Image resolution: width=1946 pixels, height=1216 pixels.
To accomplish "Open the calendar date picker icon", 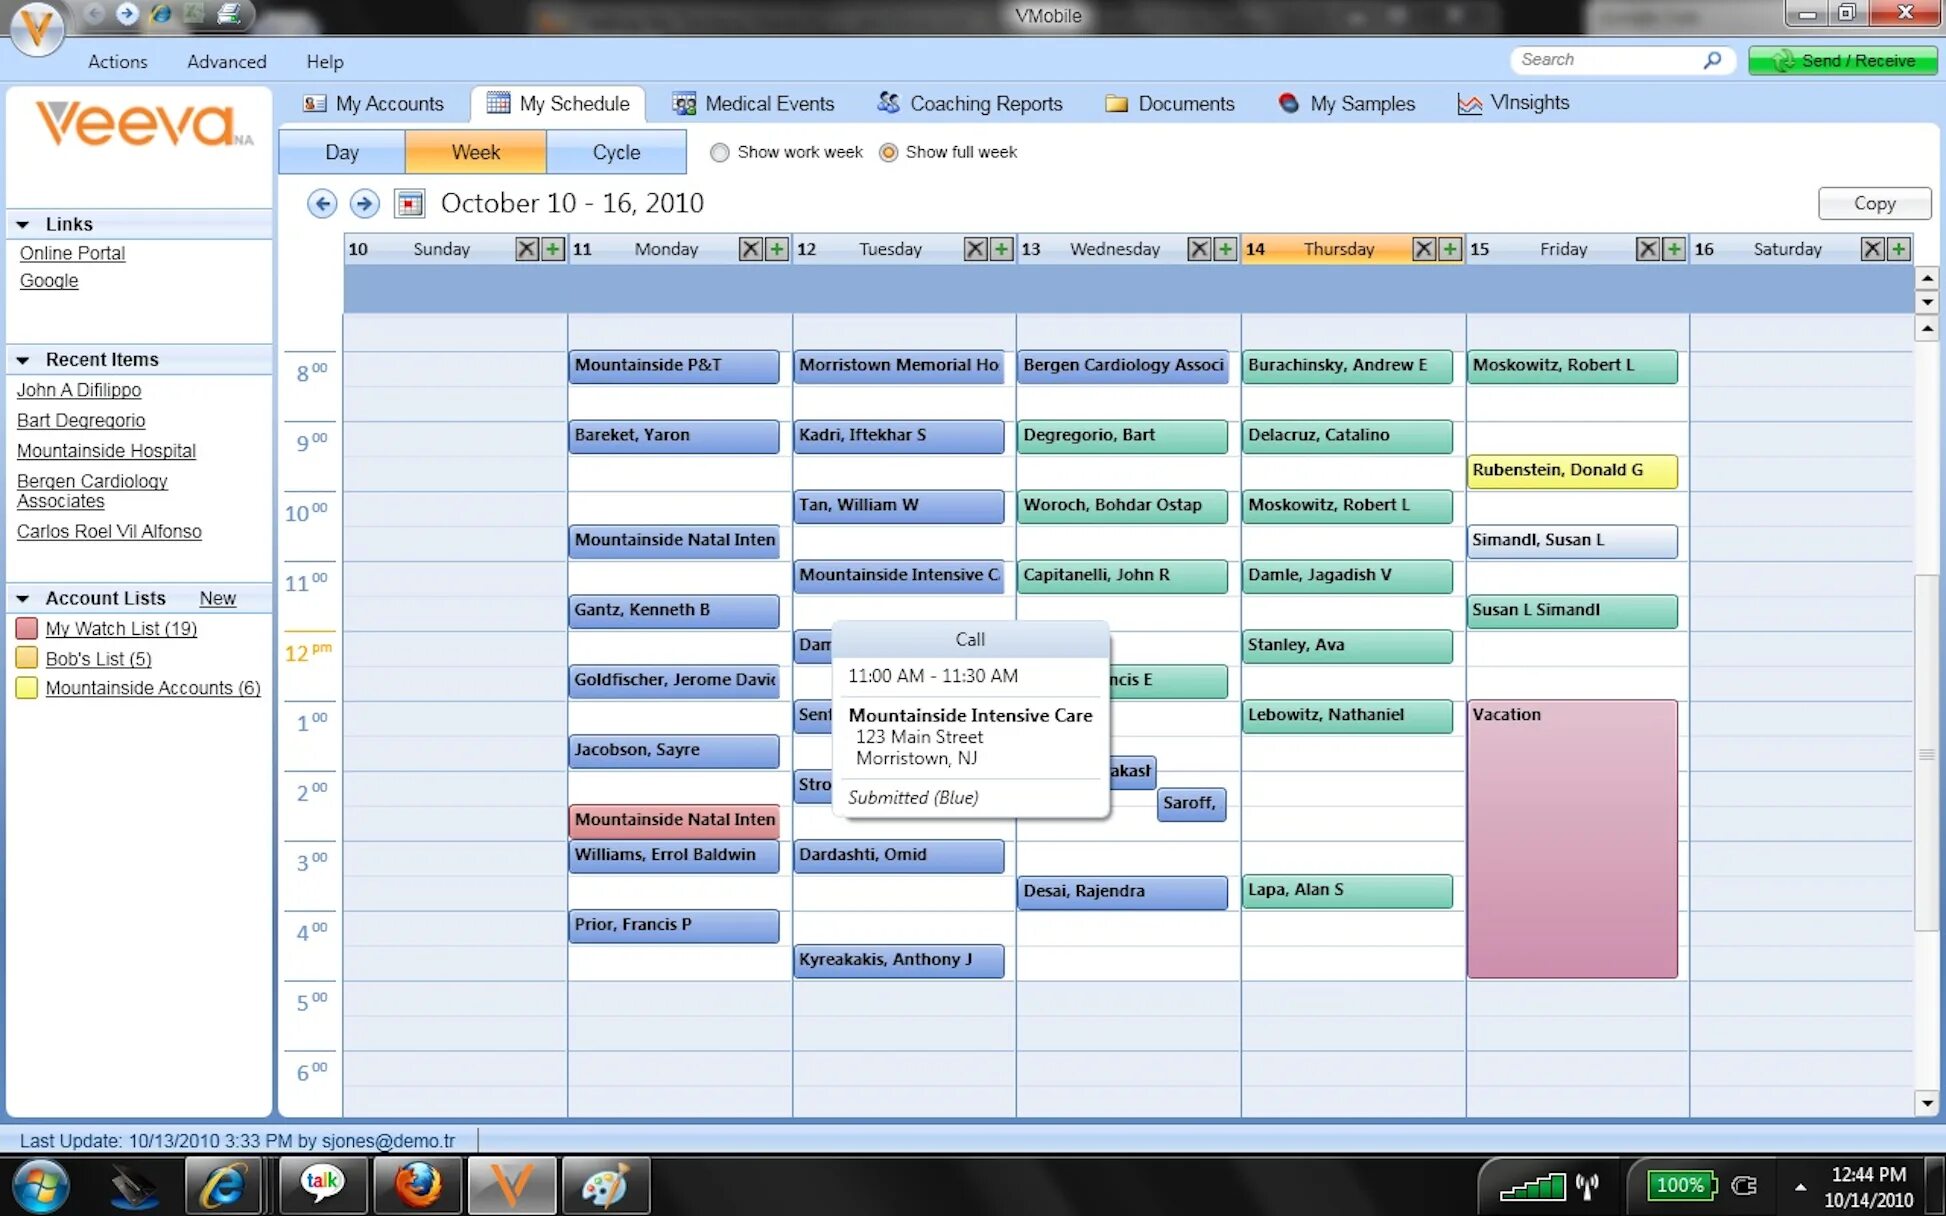I will pos(409,204).
